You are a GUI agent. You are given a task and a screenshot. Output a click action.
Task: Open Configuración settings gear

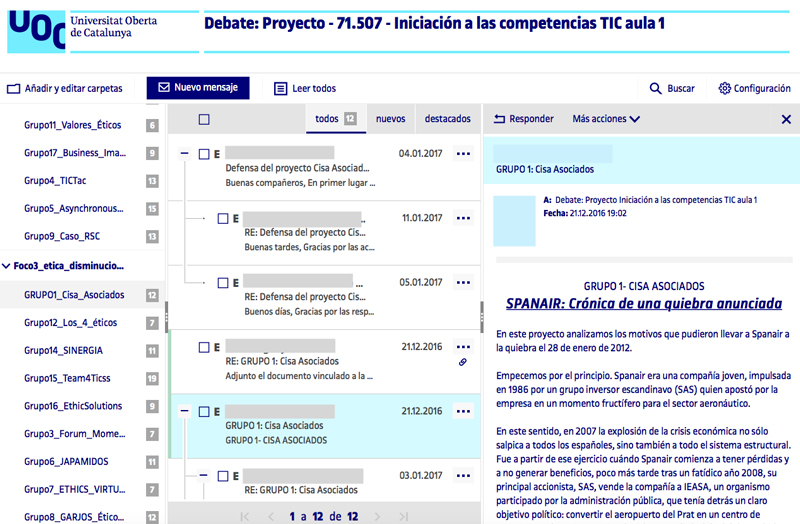pos(755,88)
